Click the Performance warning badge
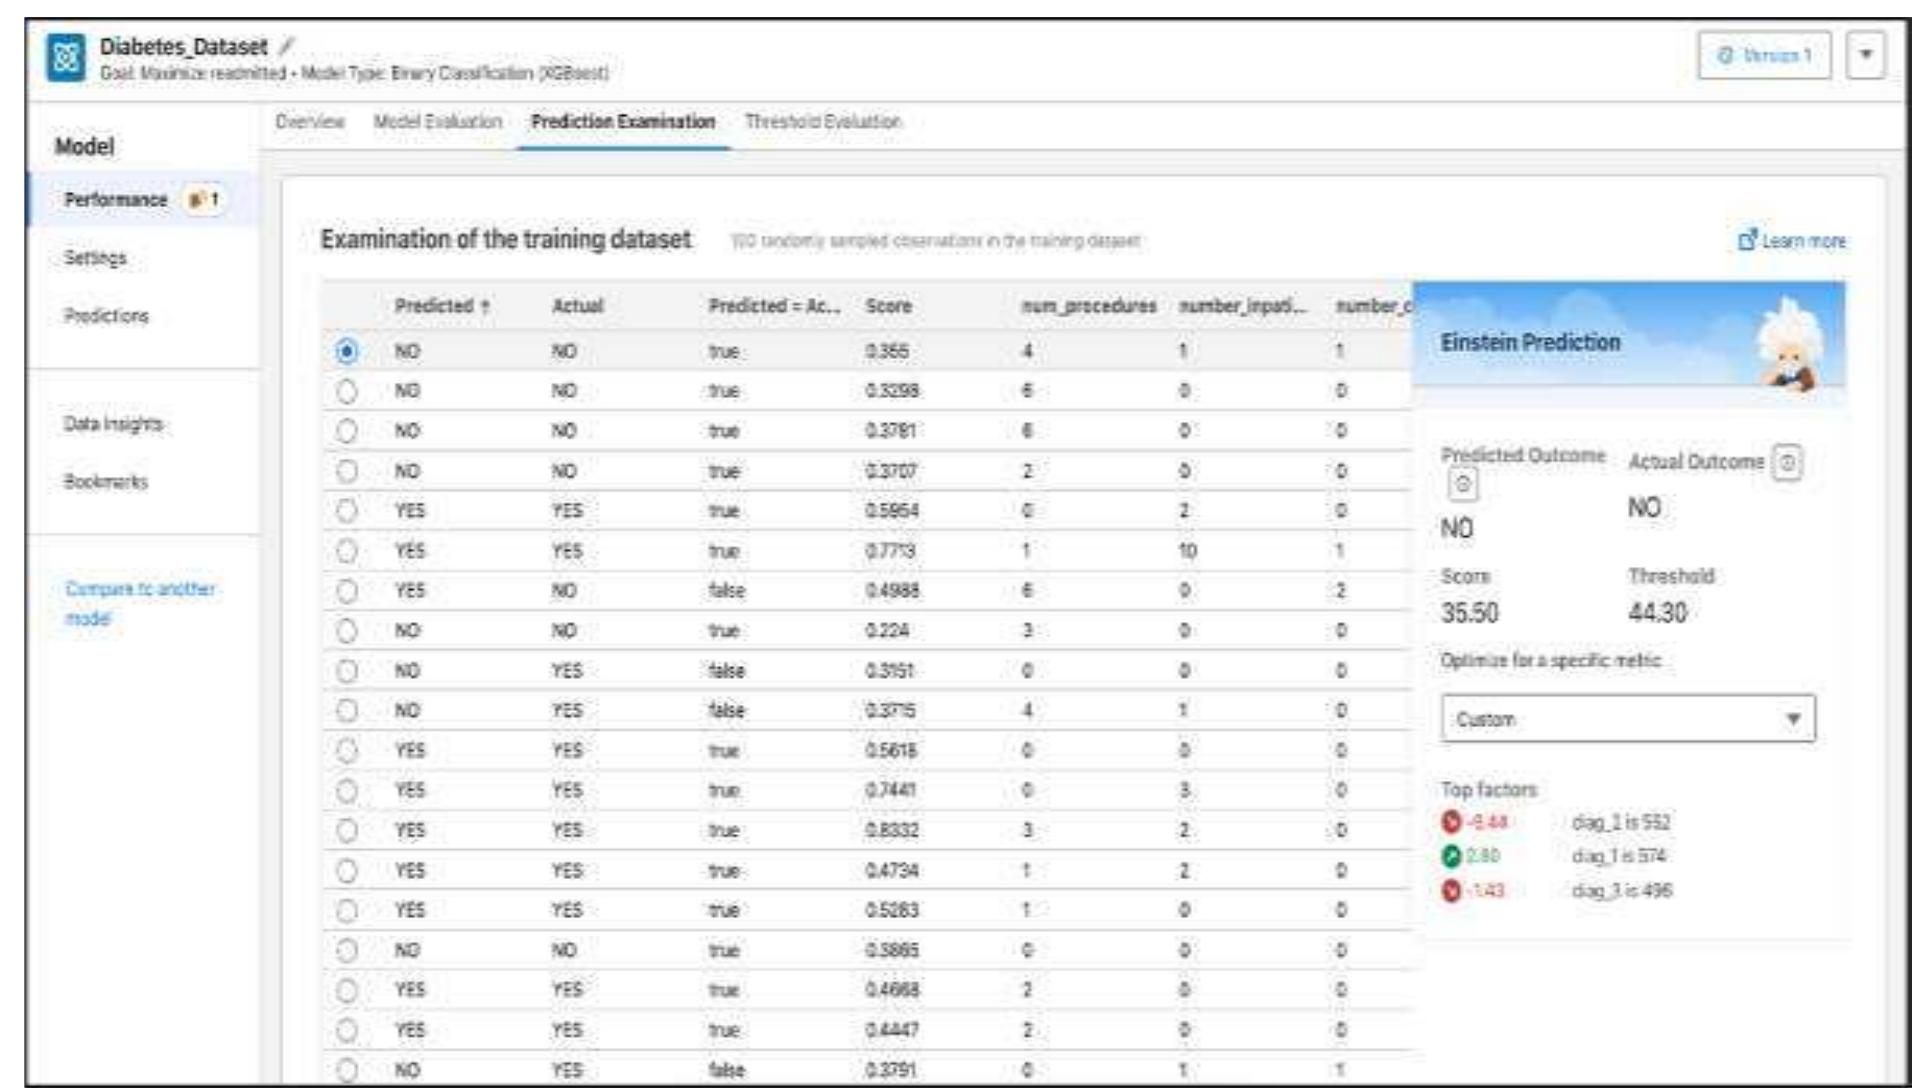 pos(204,199)
